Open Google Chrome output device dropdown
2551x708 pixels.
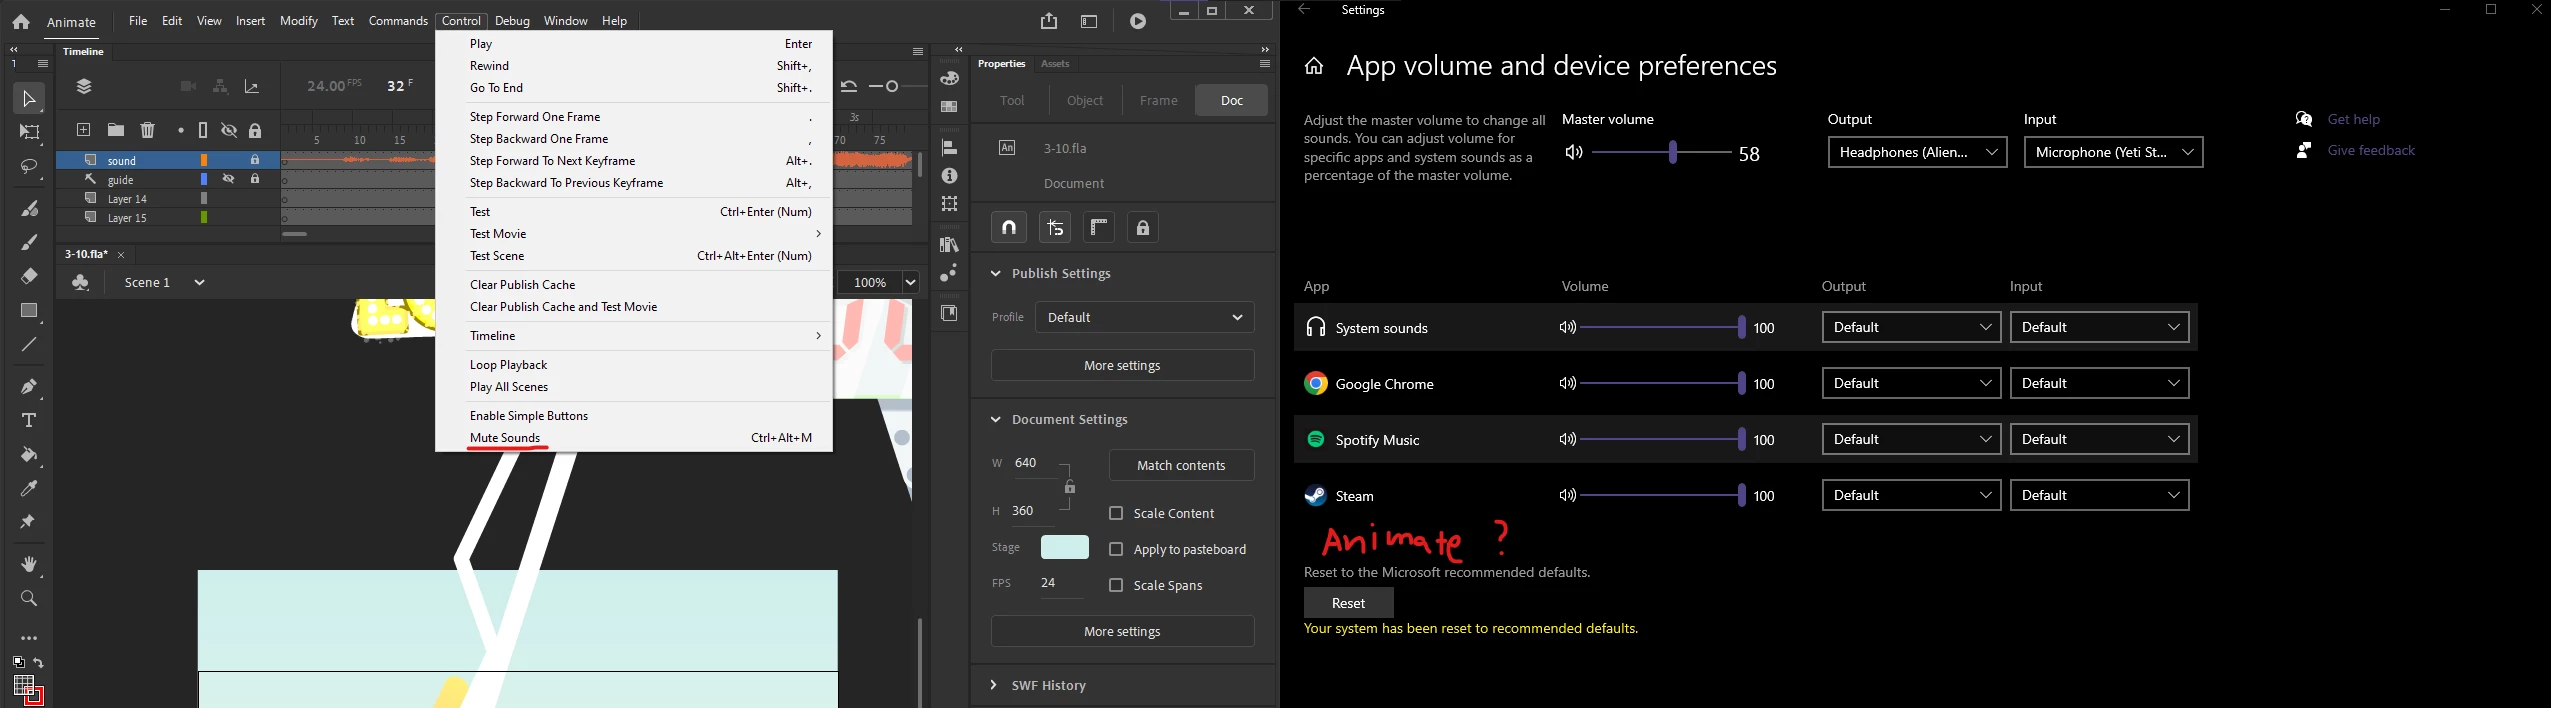click(x=1911, y=383)
